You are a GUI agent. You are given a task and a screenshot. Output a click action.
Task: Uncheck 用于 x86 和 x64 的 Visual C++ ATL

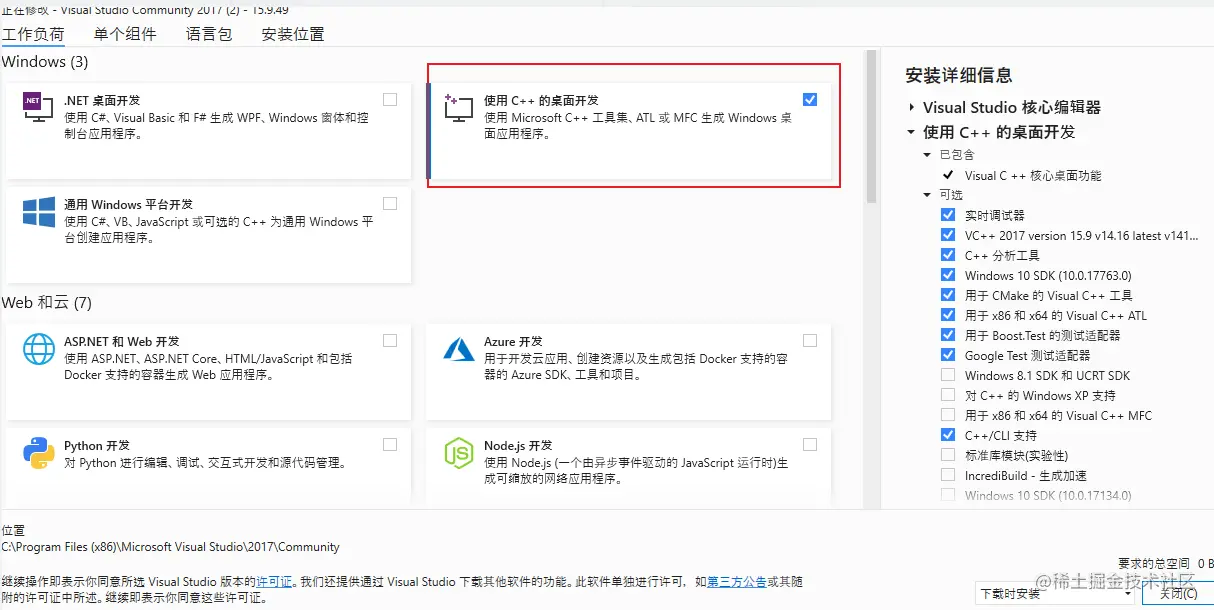tap(948, 315)
